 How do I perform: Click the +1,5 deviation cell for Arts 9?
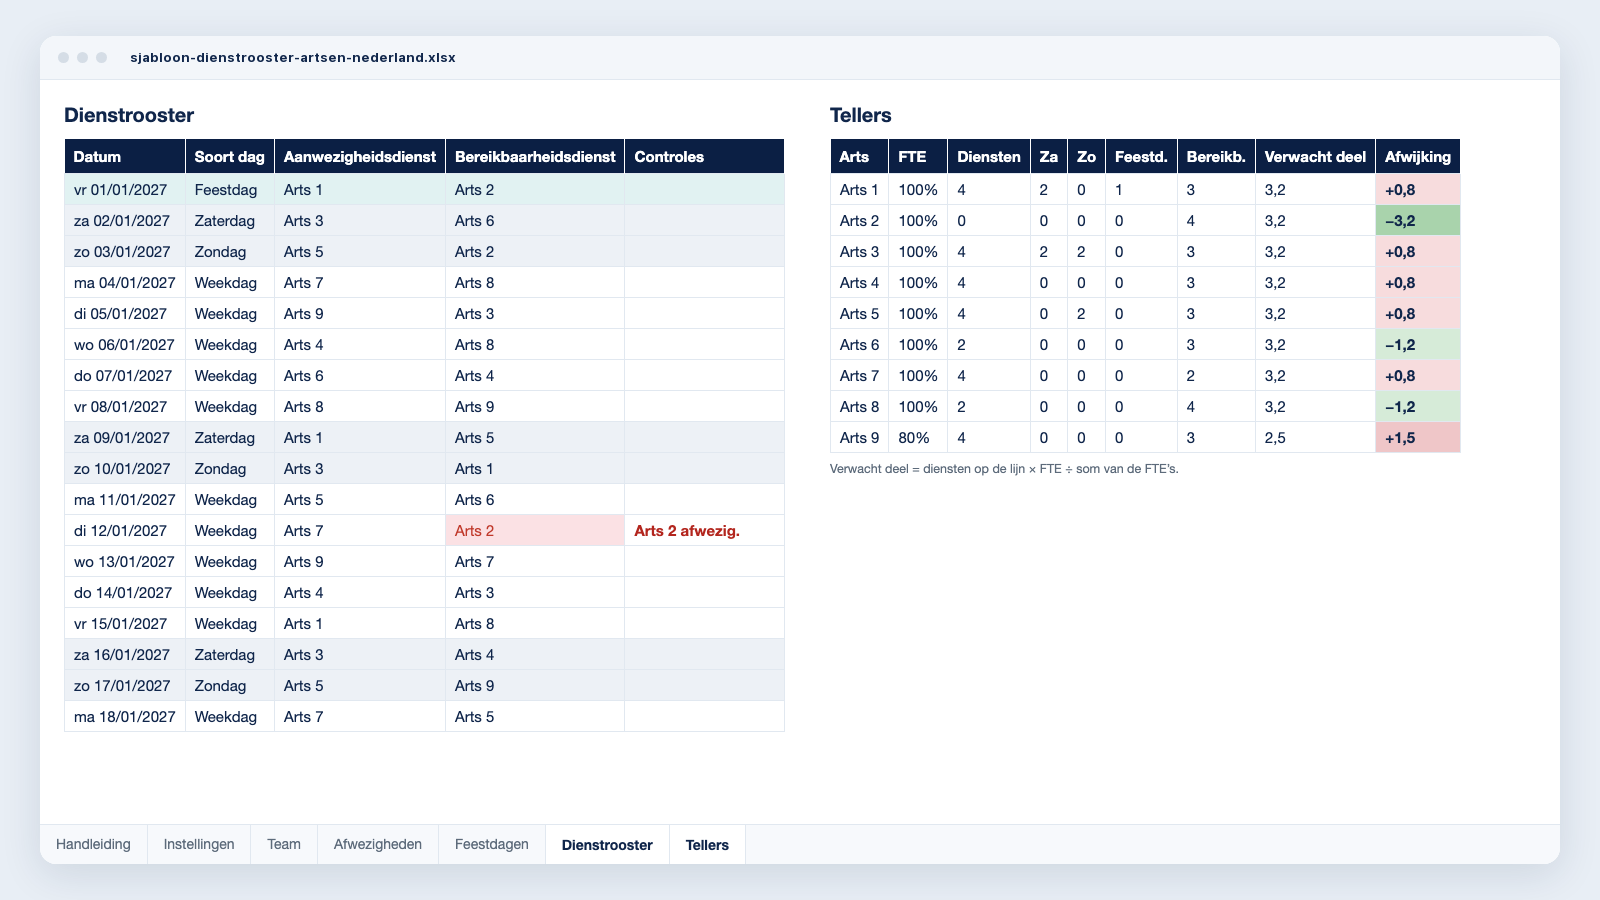[x=1418, y=438]
